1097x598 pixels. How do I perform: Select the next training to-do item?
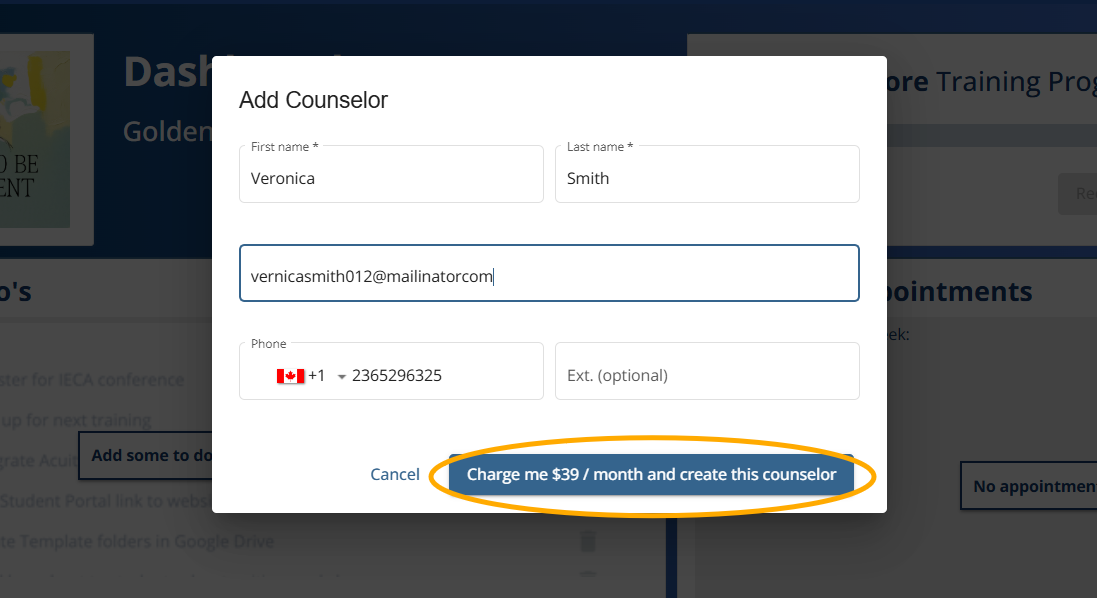[x=80, y=420]
